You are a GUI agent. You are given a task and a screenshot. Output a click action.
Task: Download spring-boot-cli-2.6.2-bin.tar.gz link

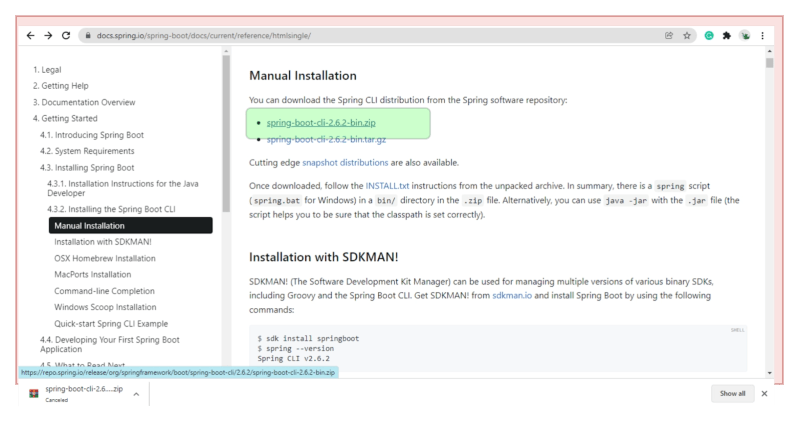click(x=326, y=140)
